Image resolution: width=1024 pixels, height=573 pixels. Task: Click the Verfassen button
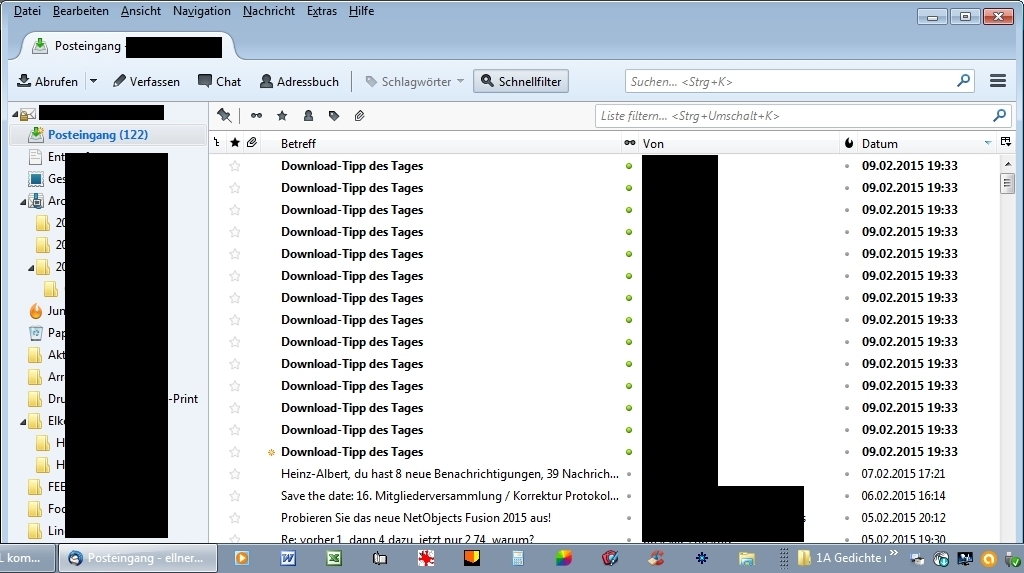(146, 81)
